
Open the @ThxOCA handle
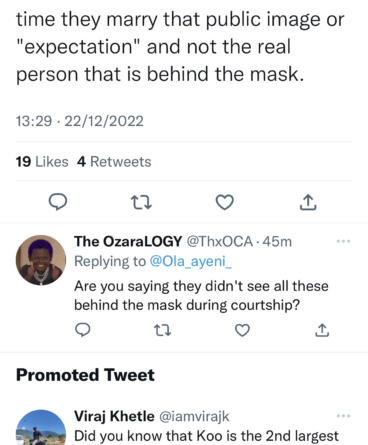[219, 241]
